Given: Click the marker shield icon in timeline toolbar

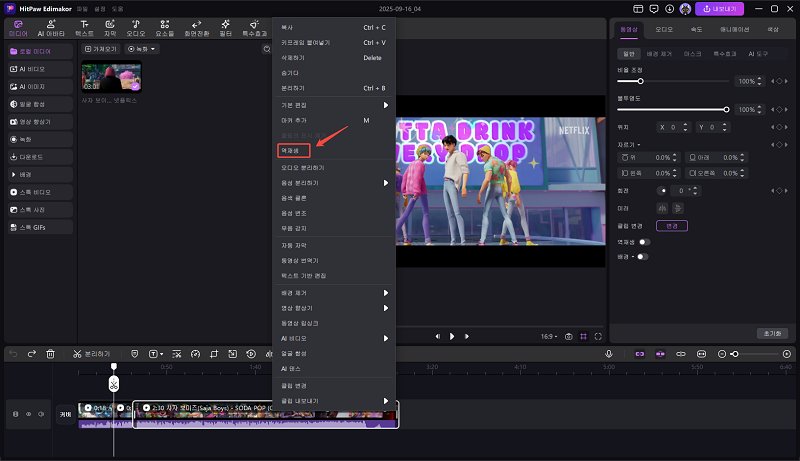Looking at the screenshot, I should 135,354.
